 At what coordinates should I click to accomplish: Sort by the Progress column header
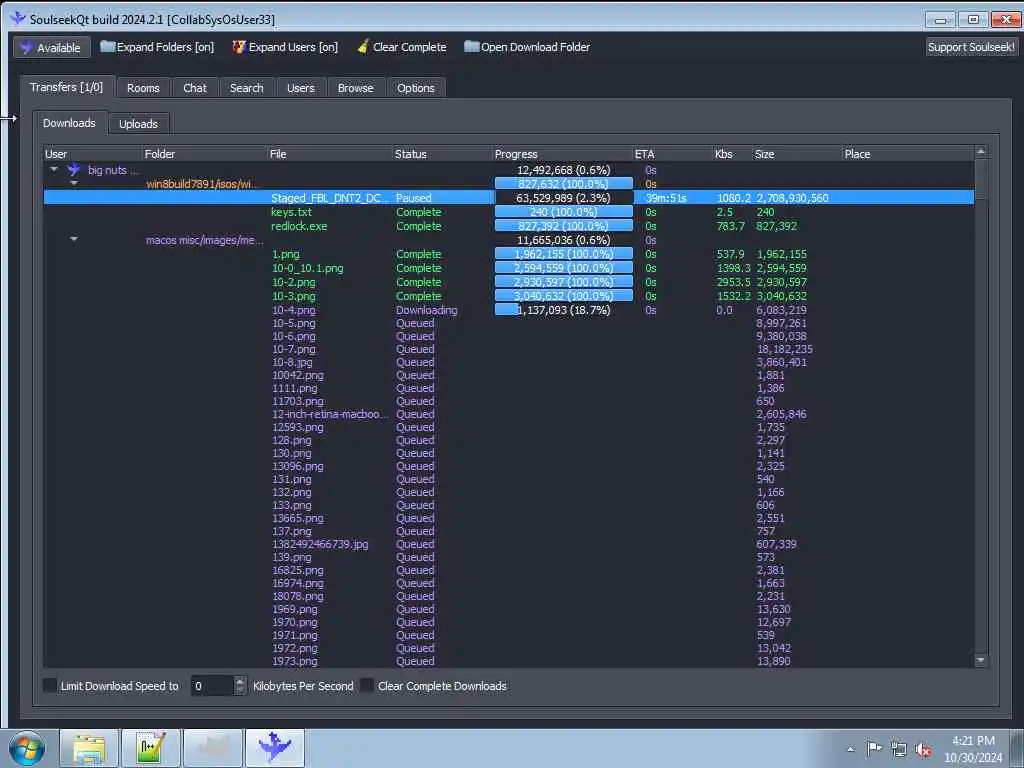[563, 154]
